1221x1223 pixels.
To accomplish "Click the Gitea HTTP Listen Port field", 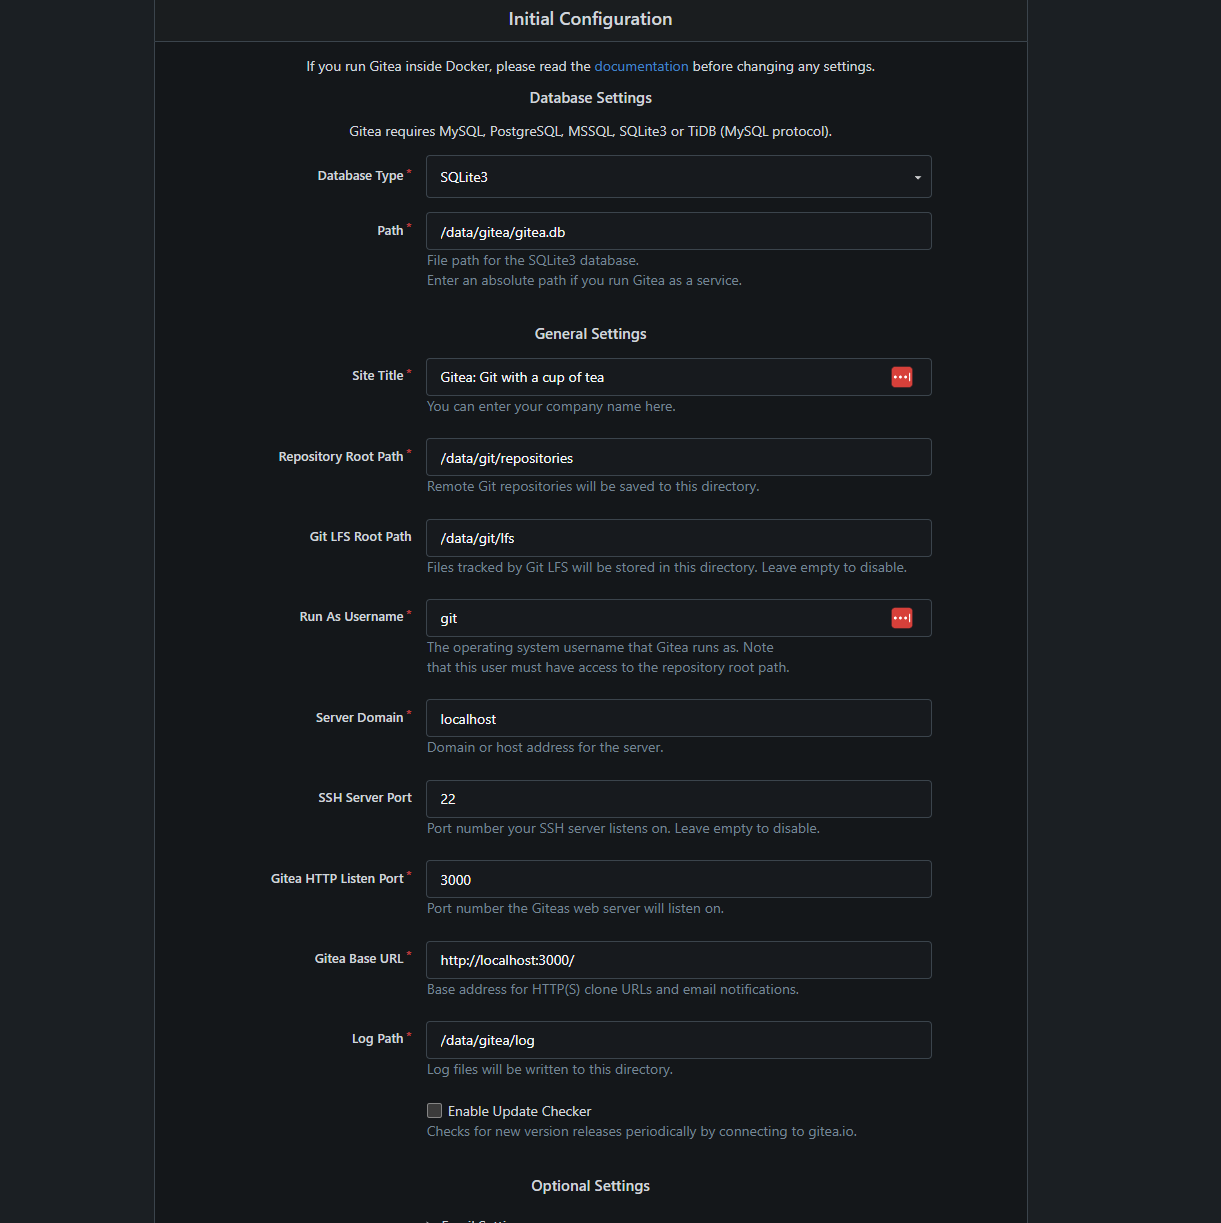I will [678, 880].
